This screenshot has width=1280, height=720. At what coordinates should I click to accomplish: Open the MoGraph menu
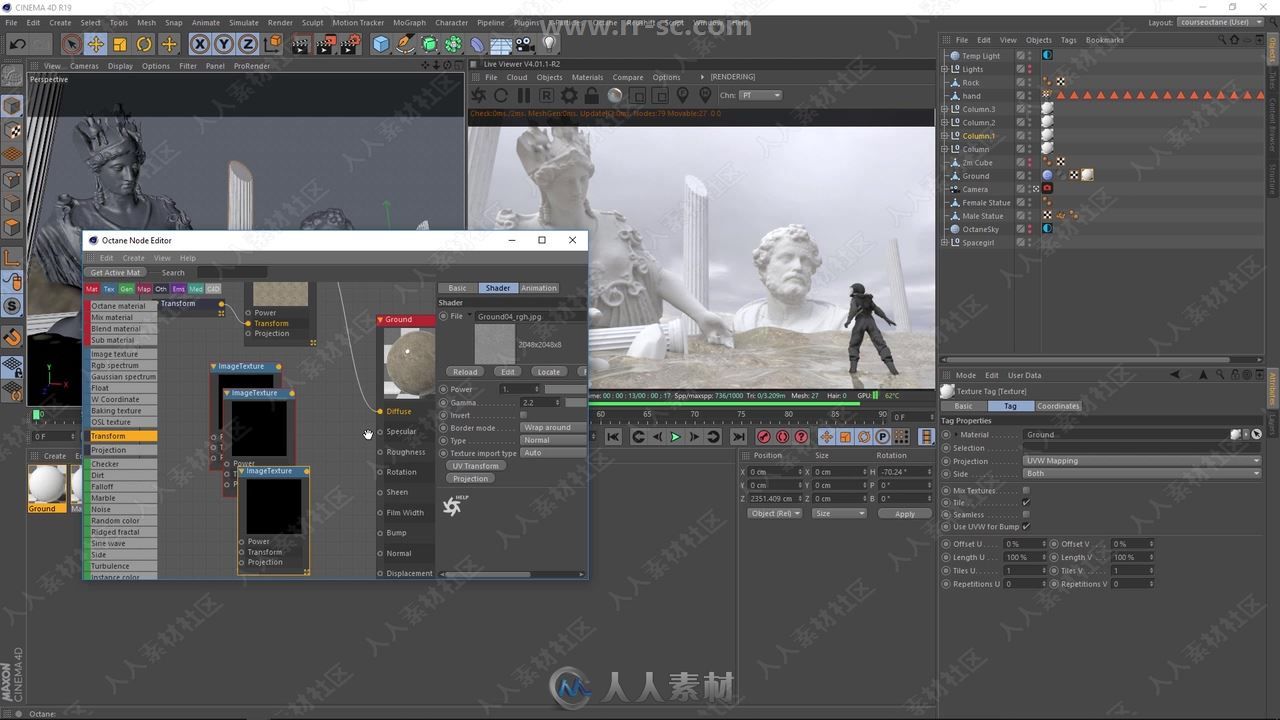click(408, 22)
